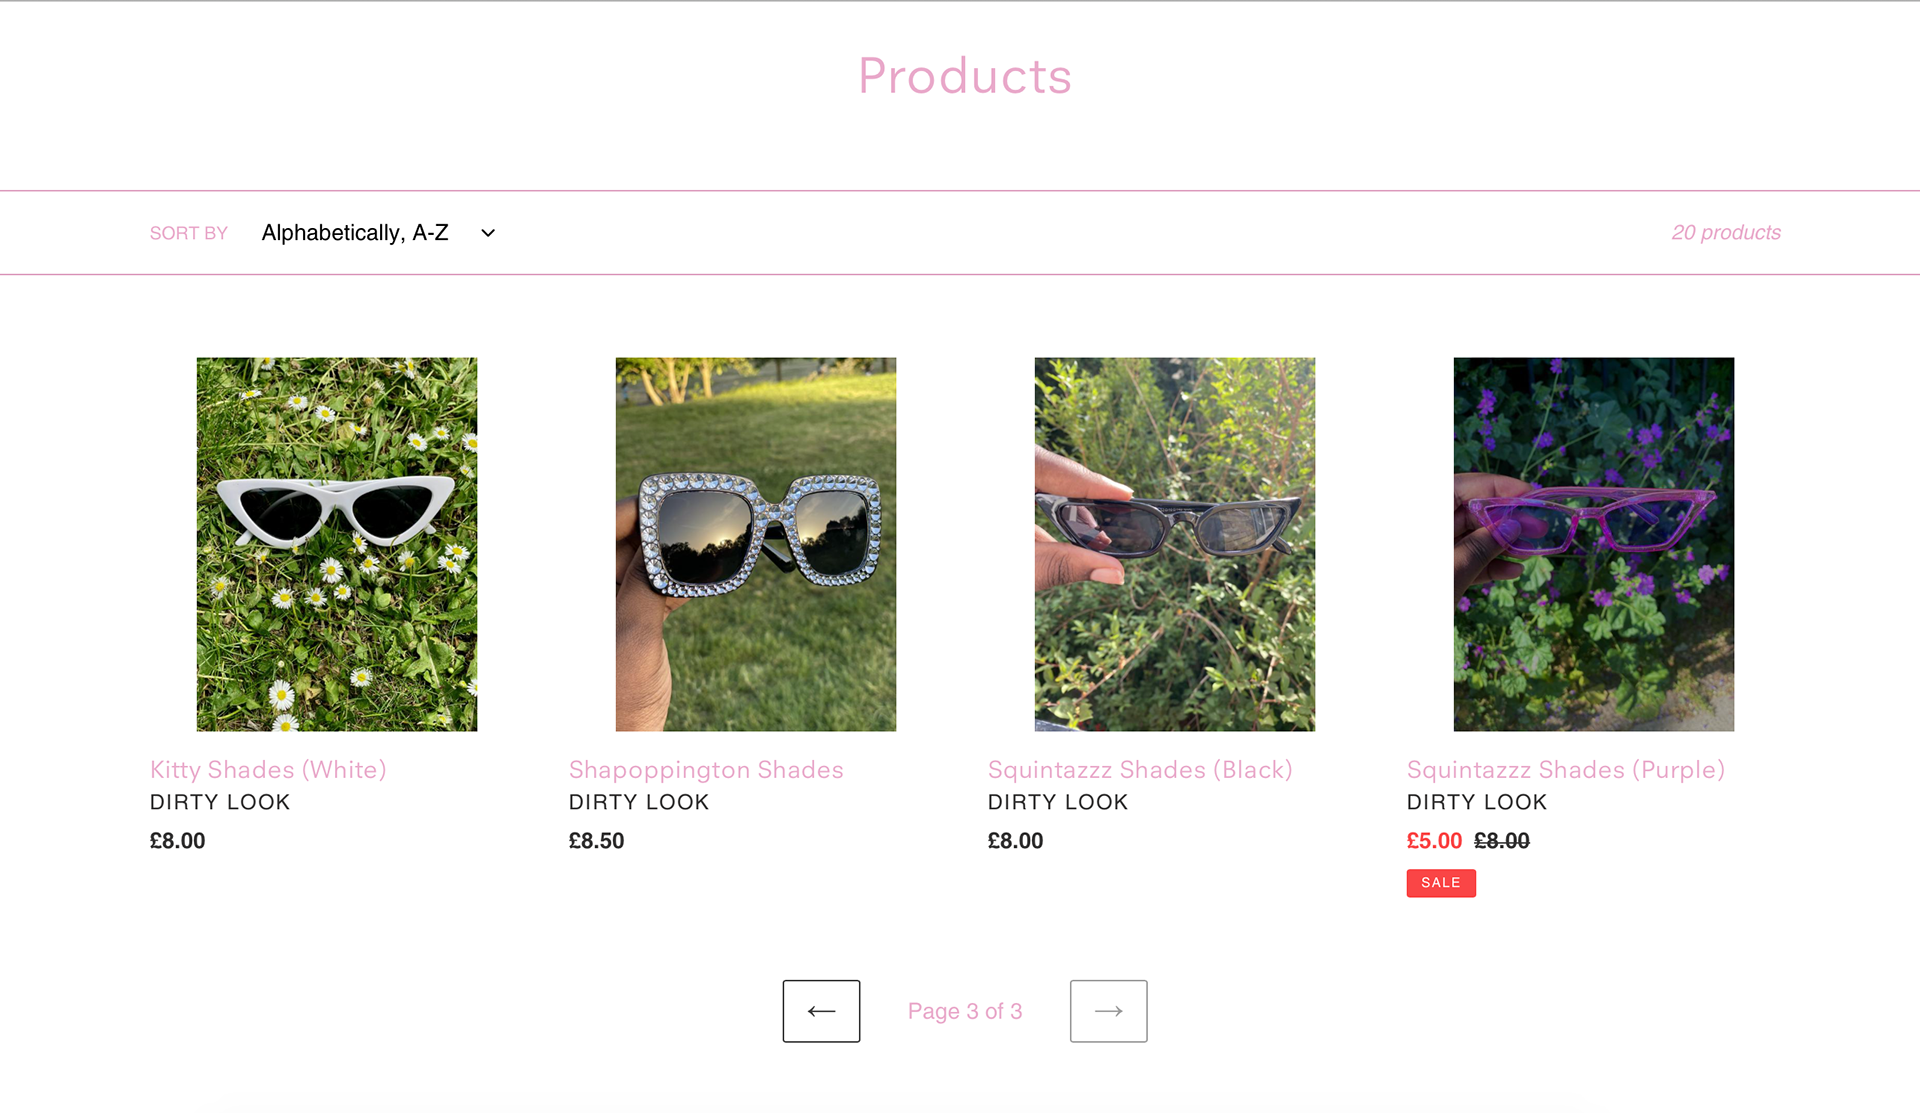Click the sort dropdown chevron arrow
Screen dimensions: 1920x1113
488,233
